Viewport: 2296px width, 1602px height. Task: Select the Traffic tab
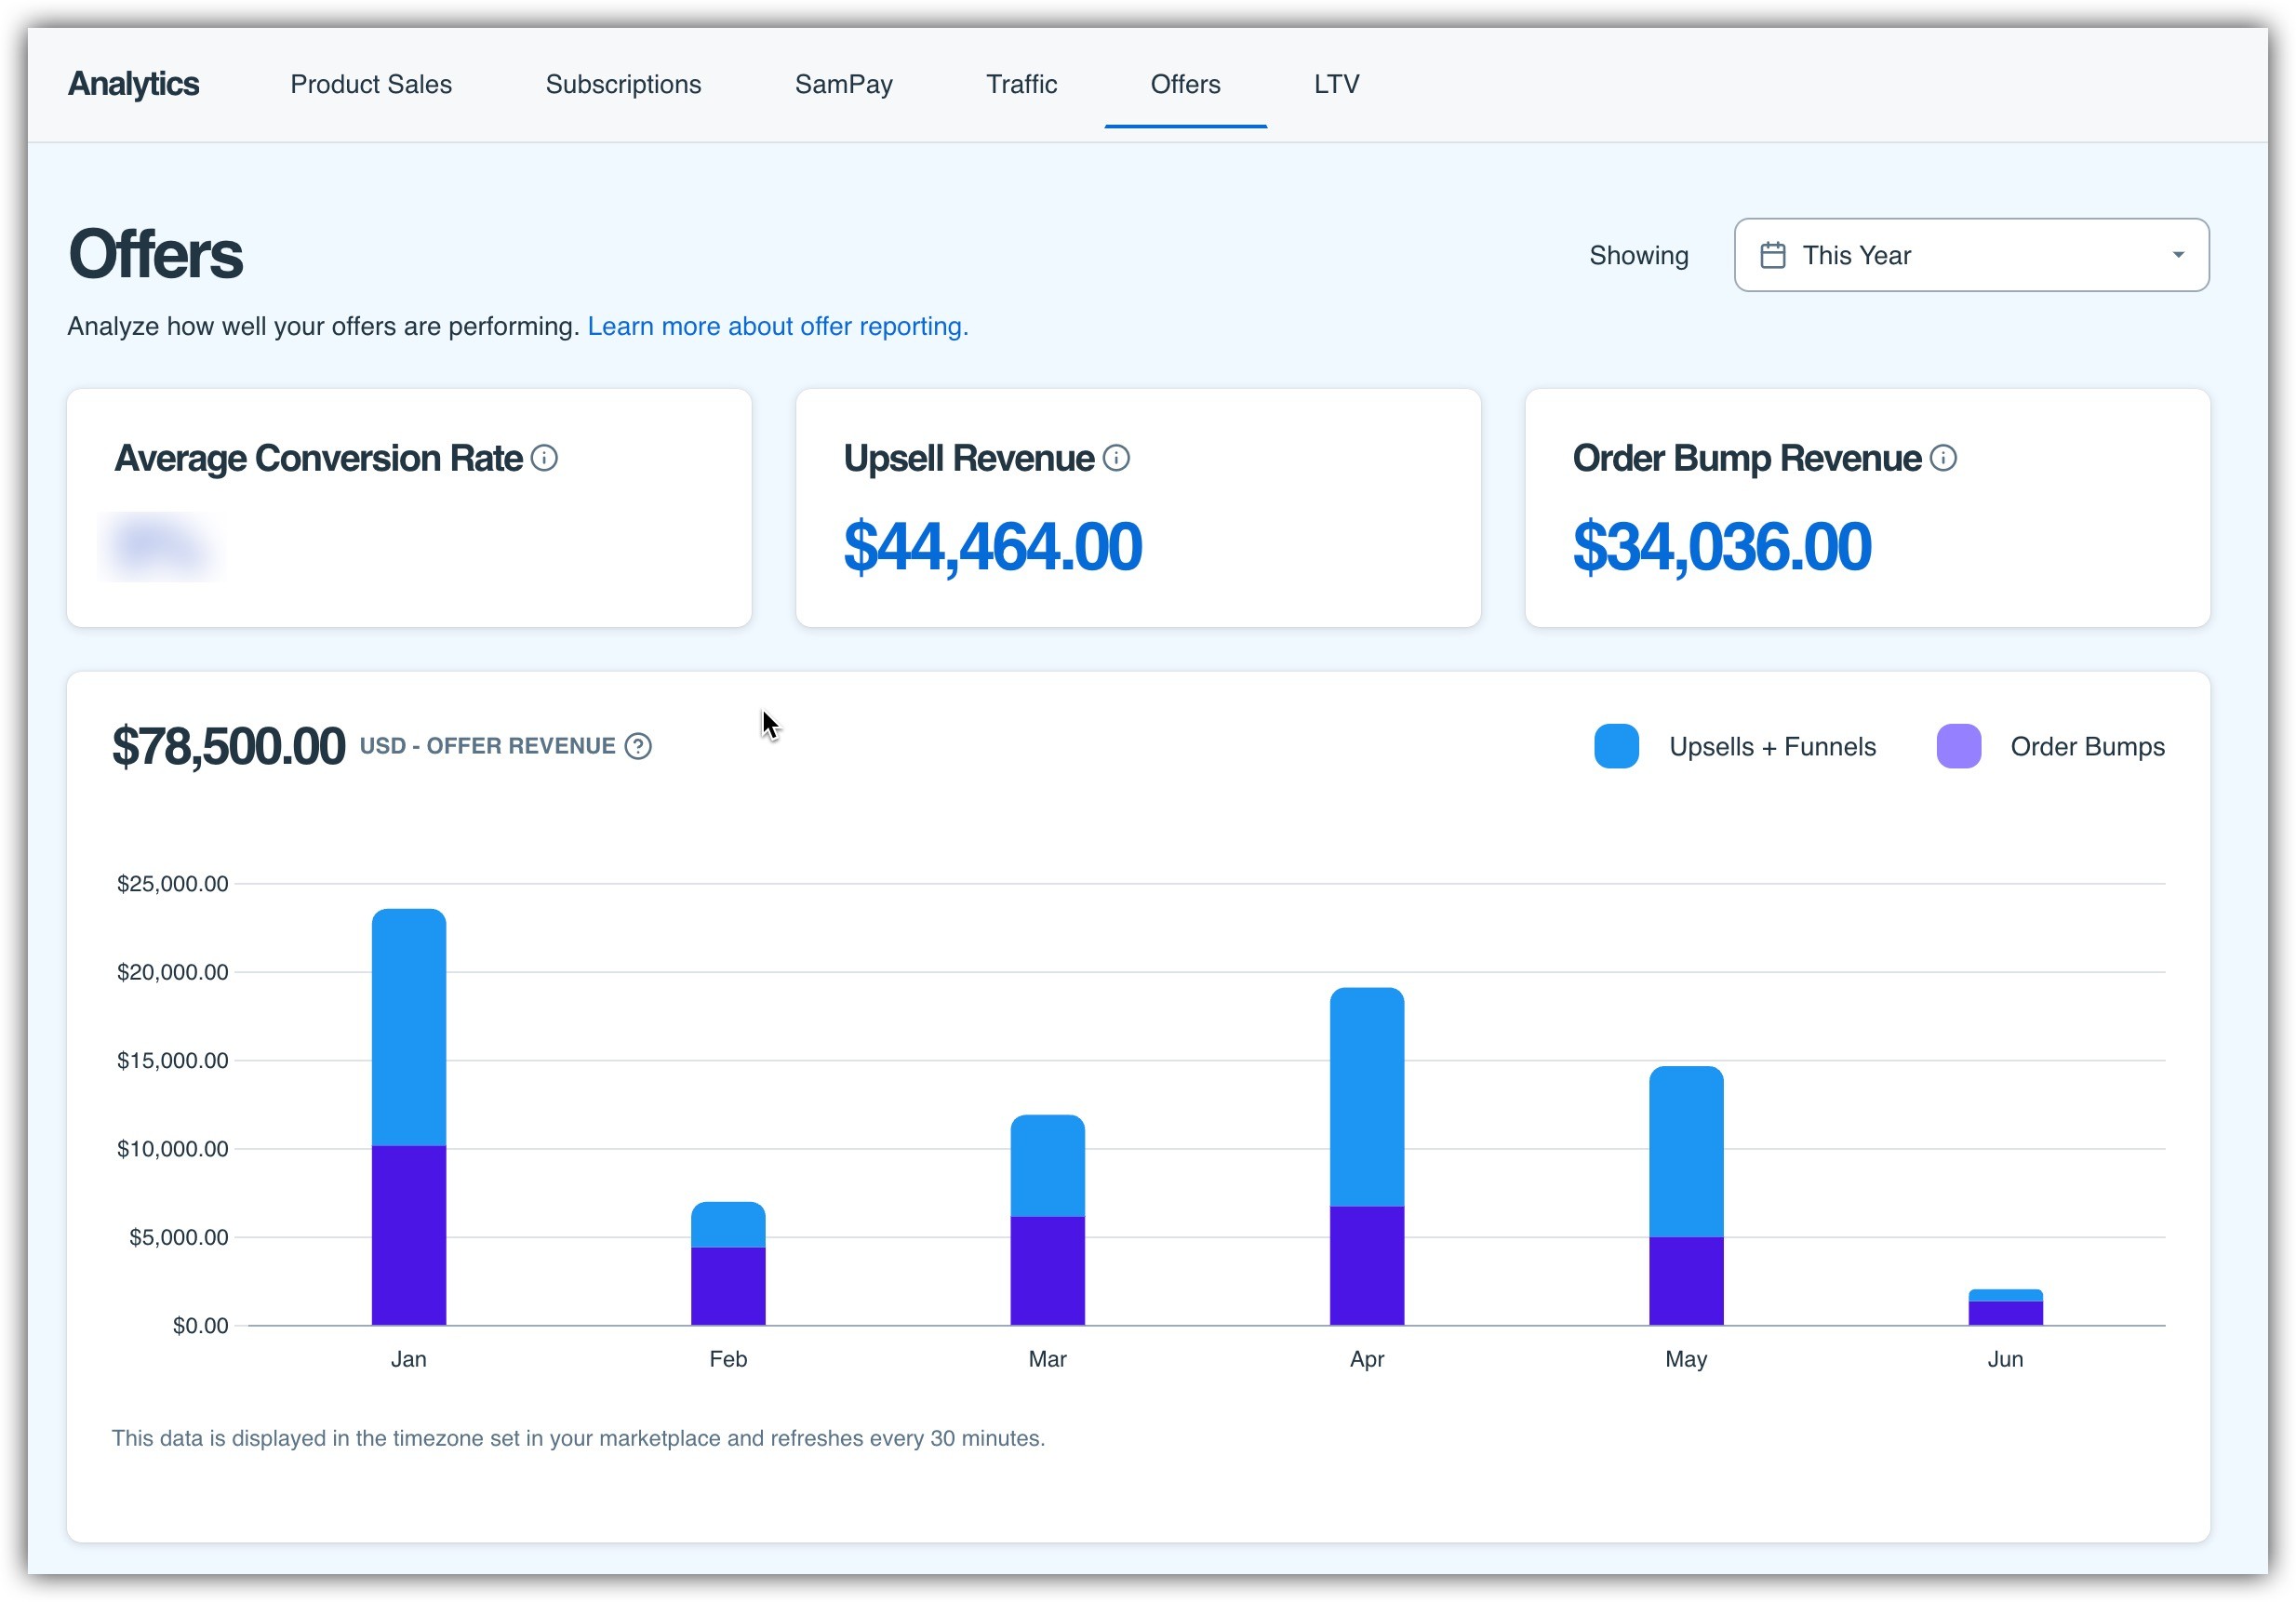tap(1021, 84)
